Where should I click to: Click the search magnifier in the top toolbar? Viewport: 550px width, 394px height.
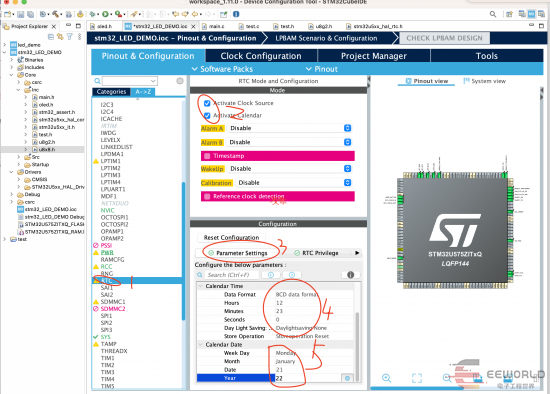point(493,14)
